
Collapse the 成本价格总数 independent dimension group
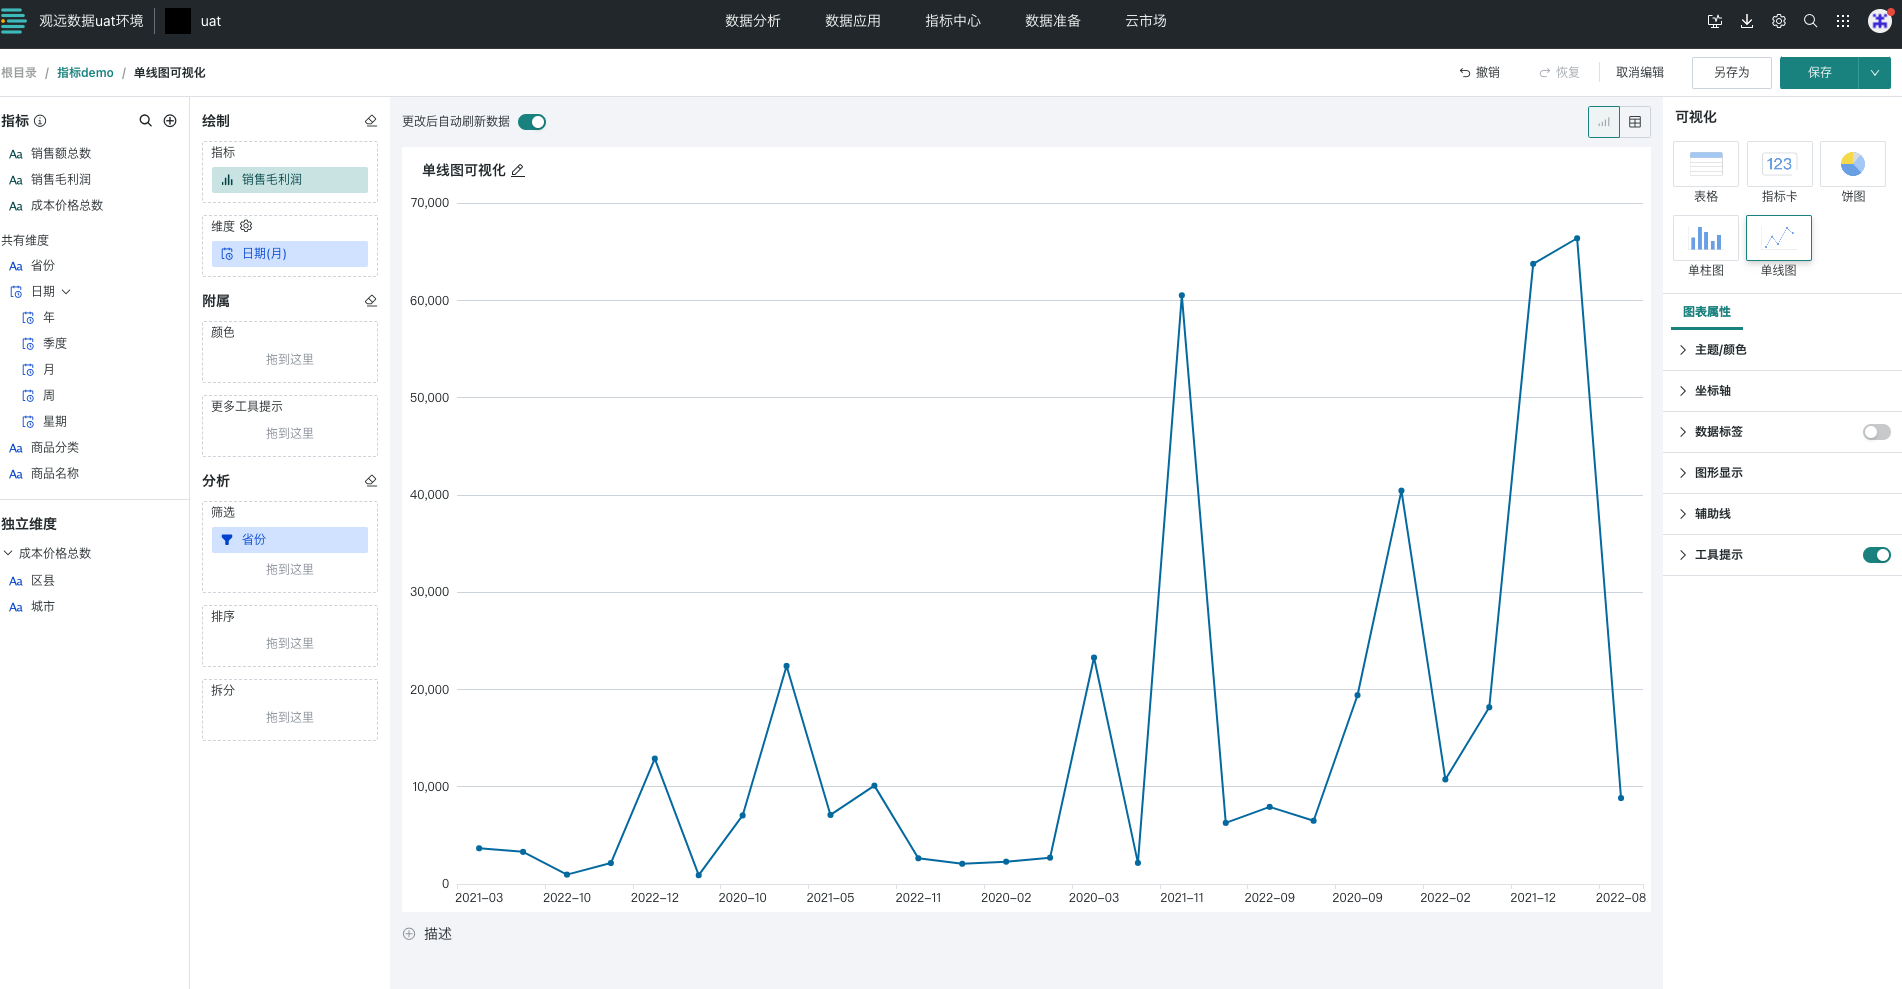pos(9,553)
